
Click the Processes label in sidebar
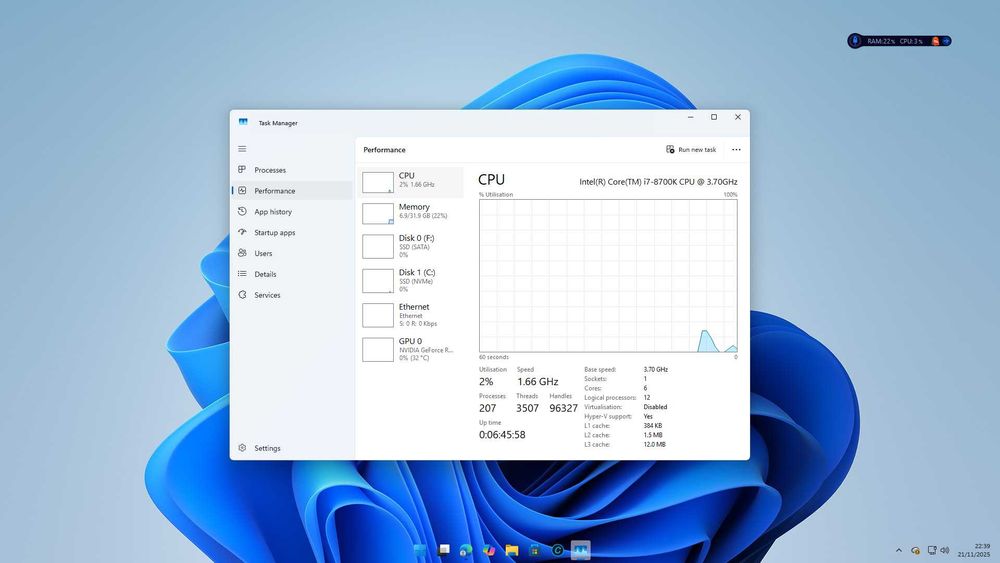coord(270,170)
